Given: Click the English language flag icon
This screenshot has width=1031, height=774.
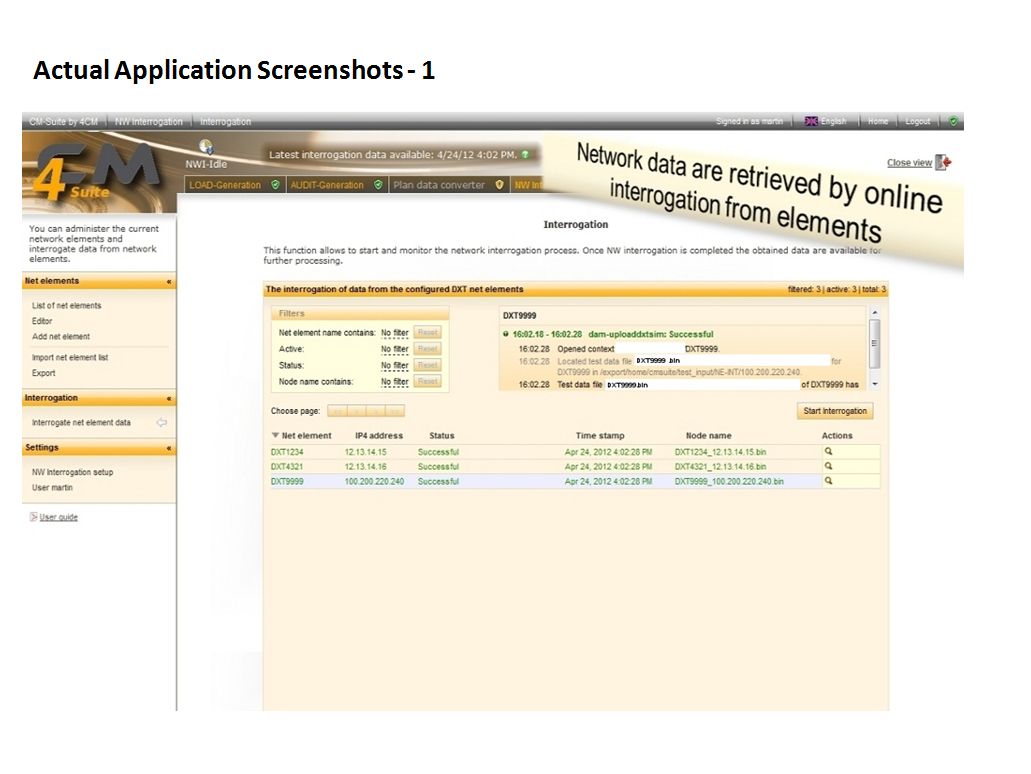Looking at the screenshot, I should click(x=811, y=121).
